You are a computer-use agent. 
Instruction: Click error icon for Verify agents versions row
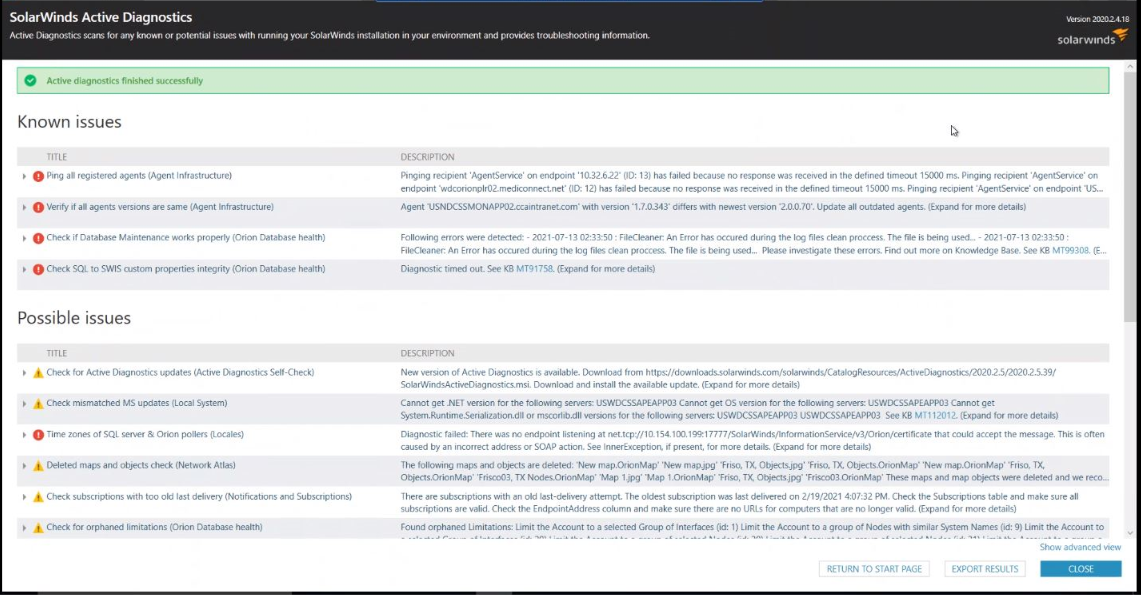(39, 207)
